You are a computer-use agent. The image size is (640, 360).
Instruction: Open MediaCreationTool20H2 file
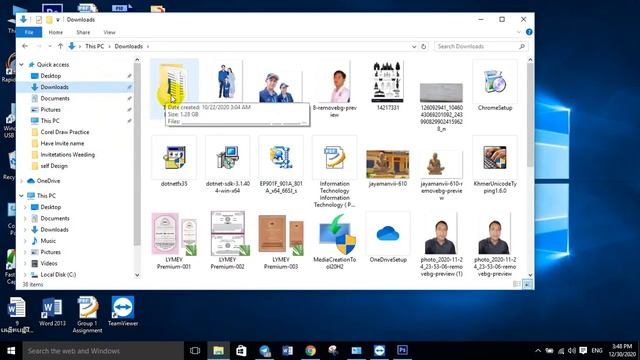point(334,241)
